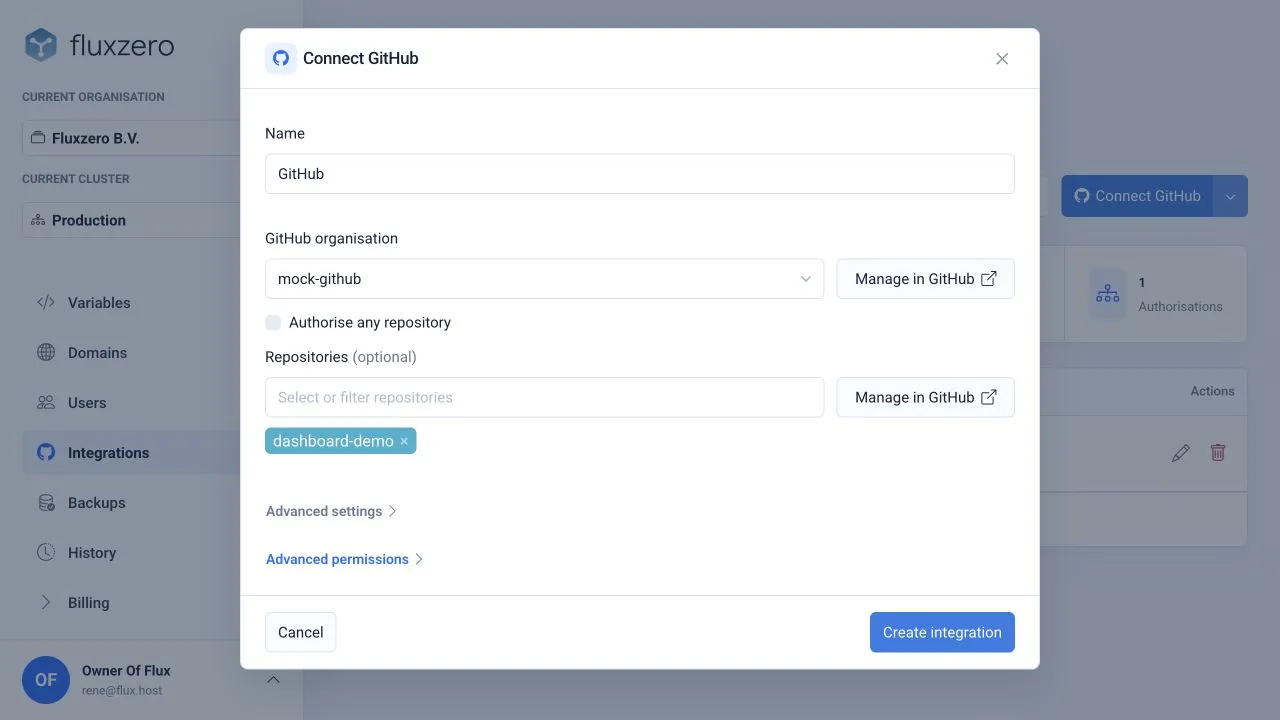Click Manage in GitHub beside repositories
1280x720 pixels.
926,397
